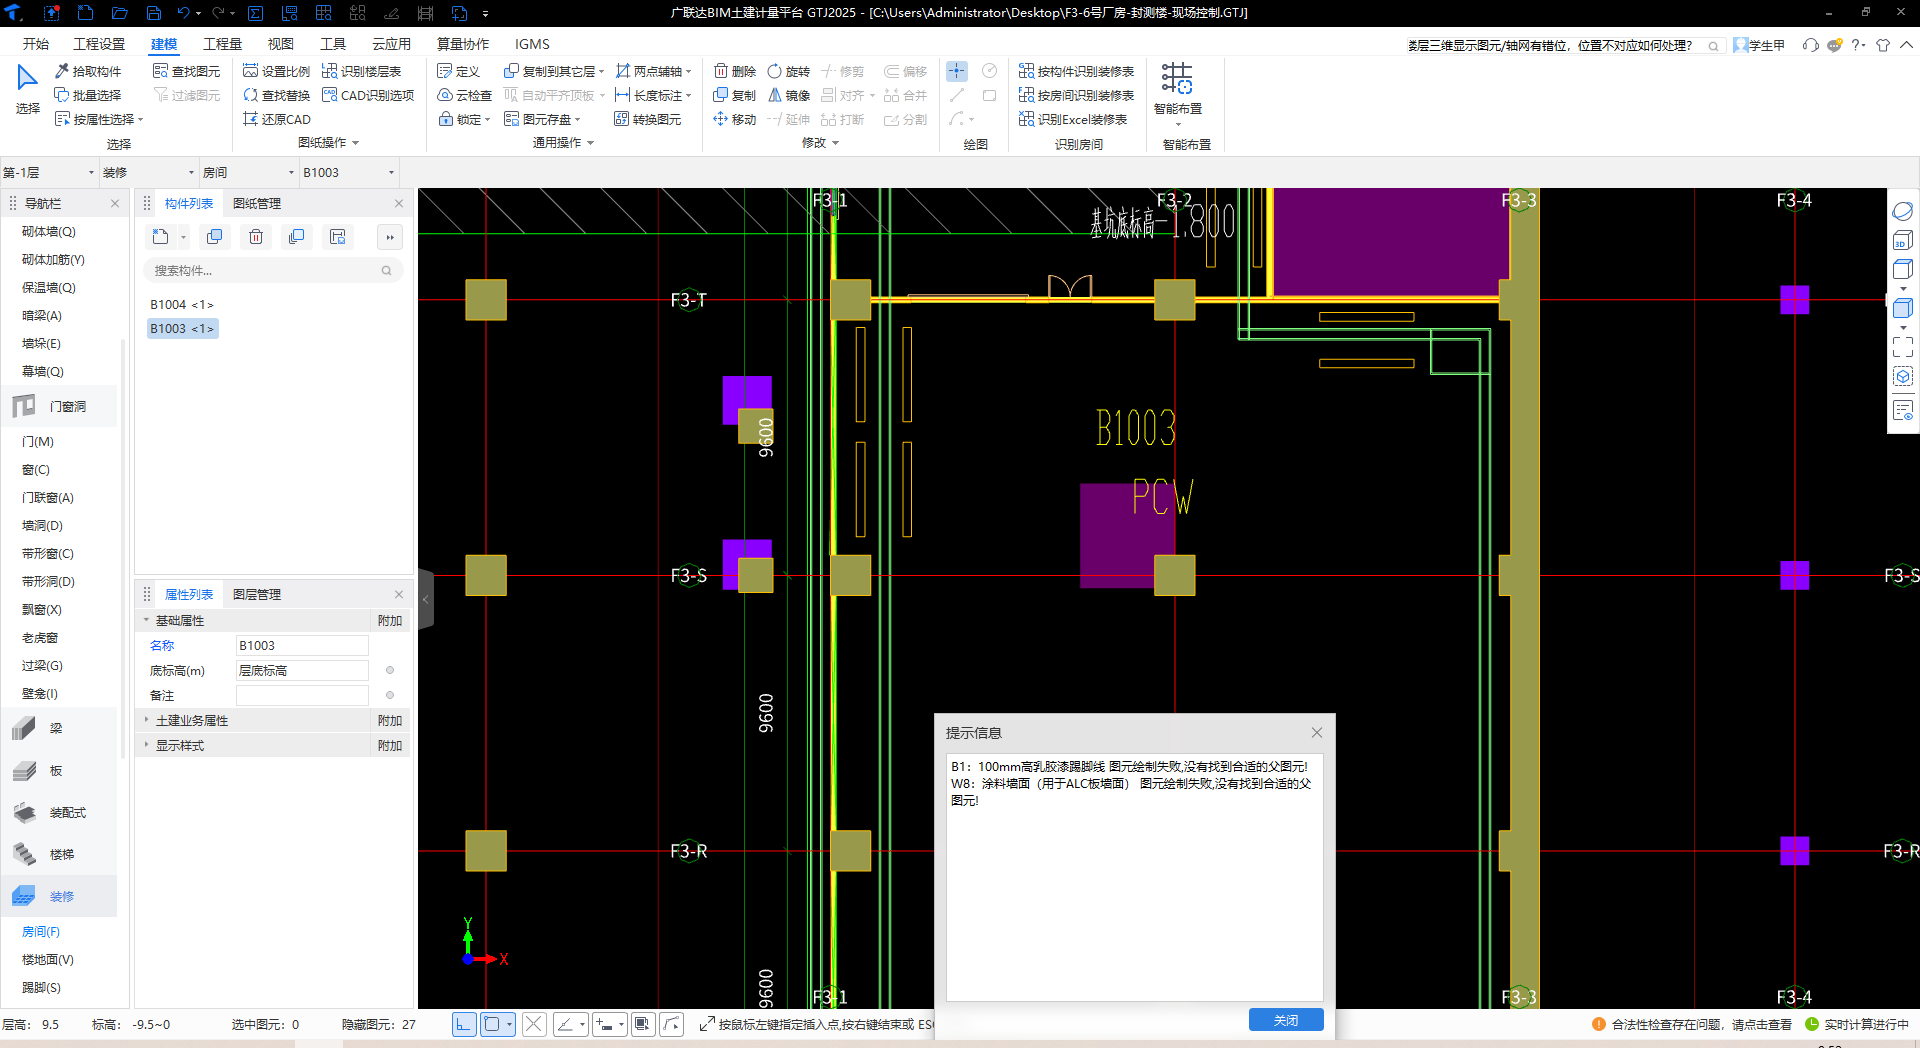Open the 楼梯 category in the navigation bar

click(x=60, y=854)
